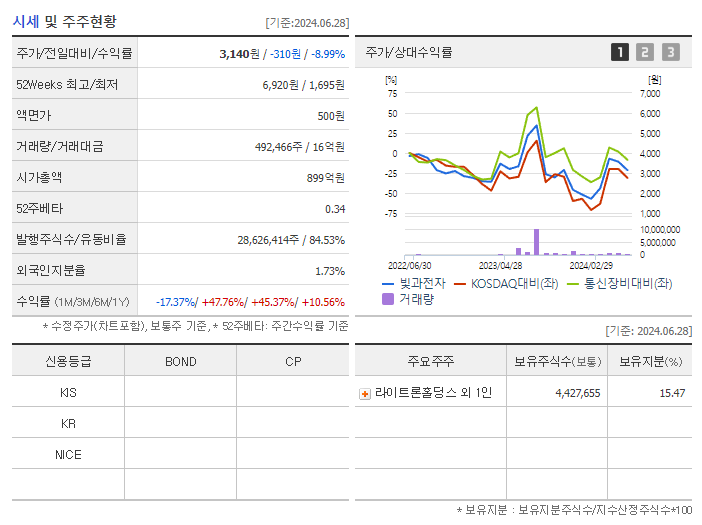Click the market cap value 899억원
Viewport: 702px width, 525px height.
pyautogui.click(x=326, y=178)
